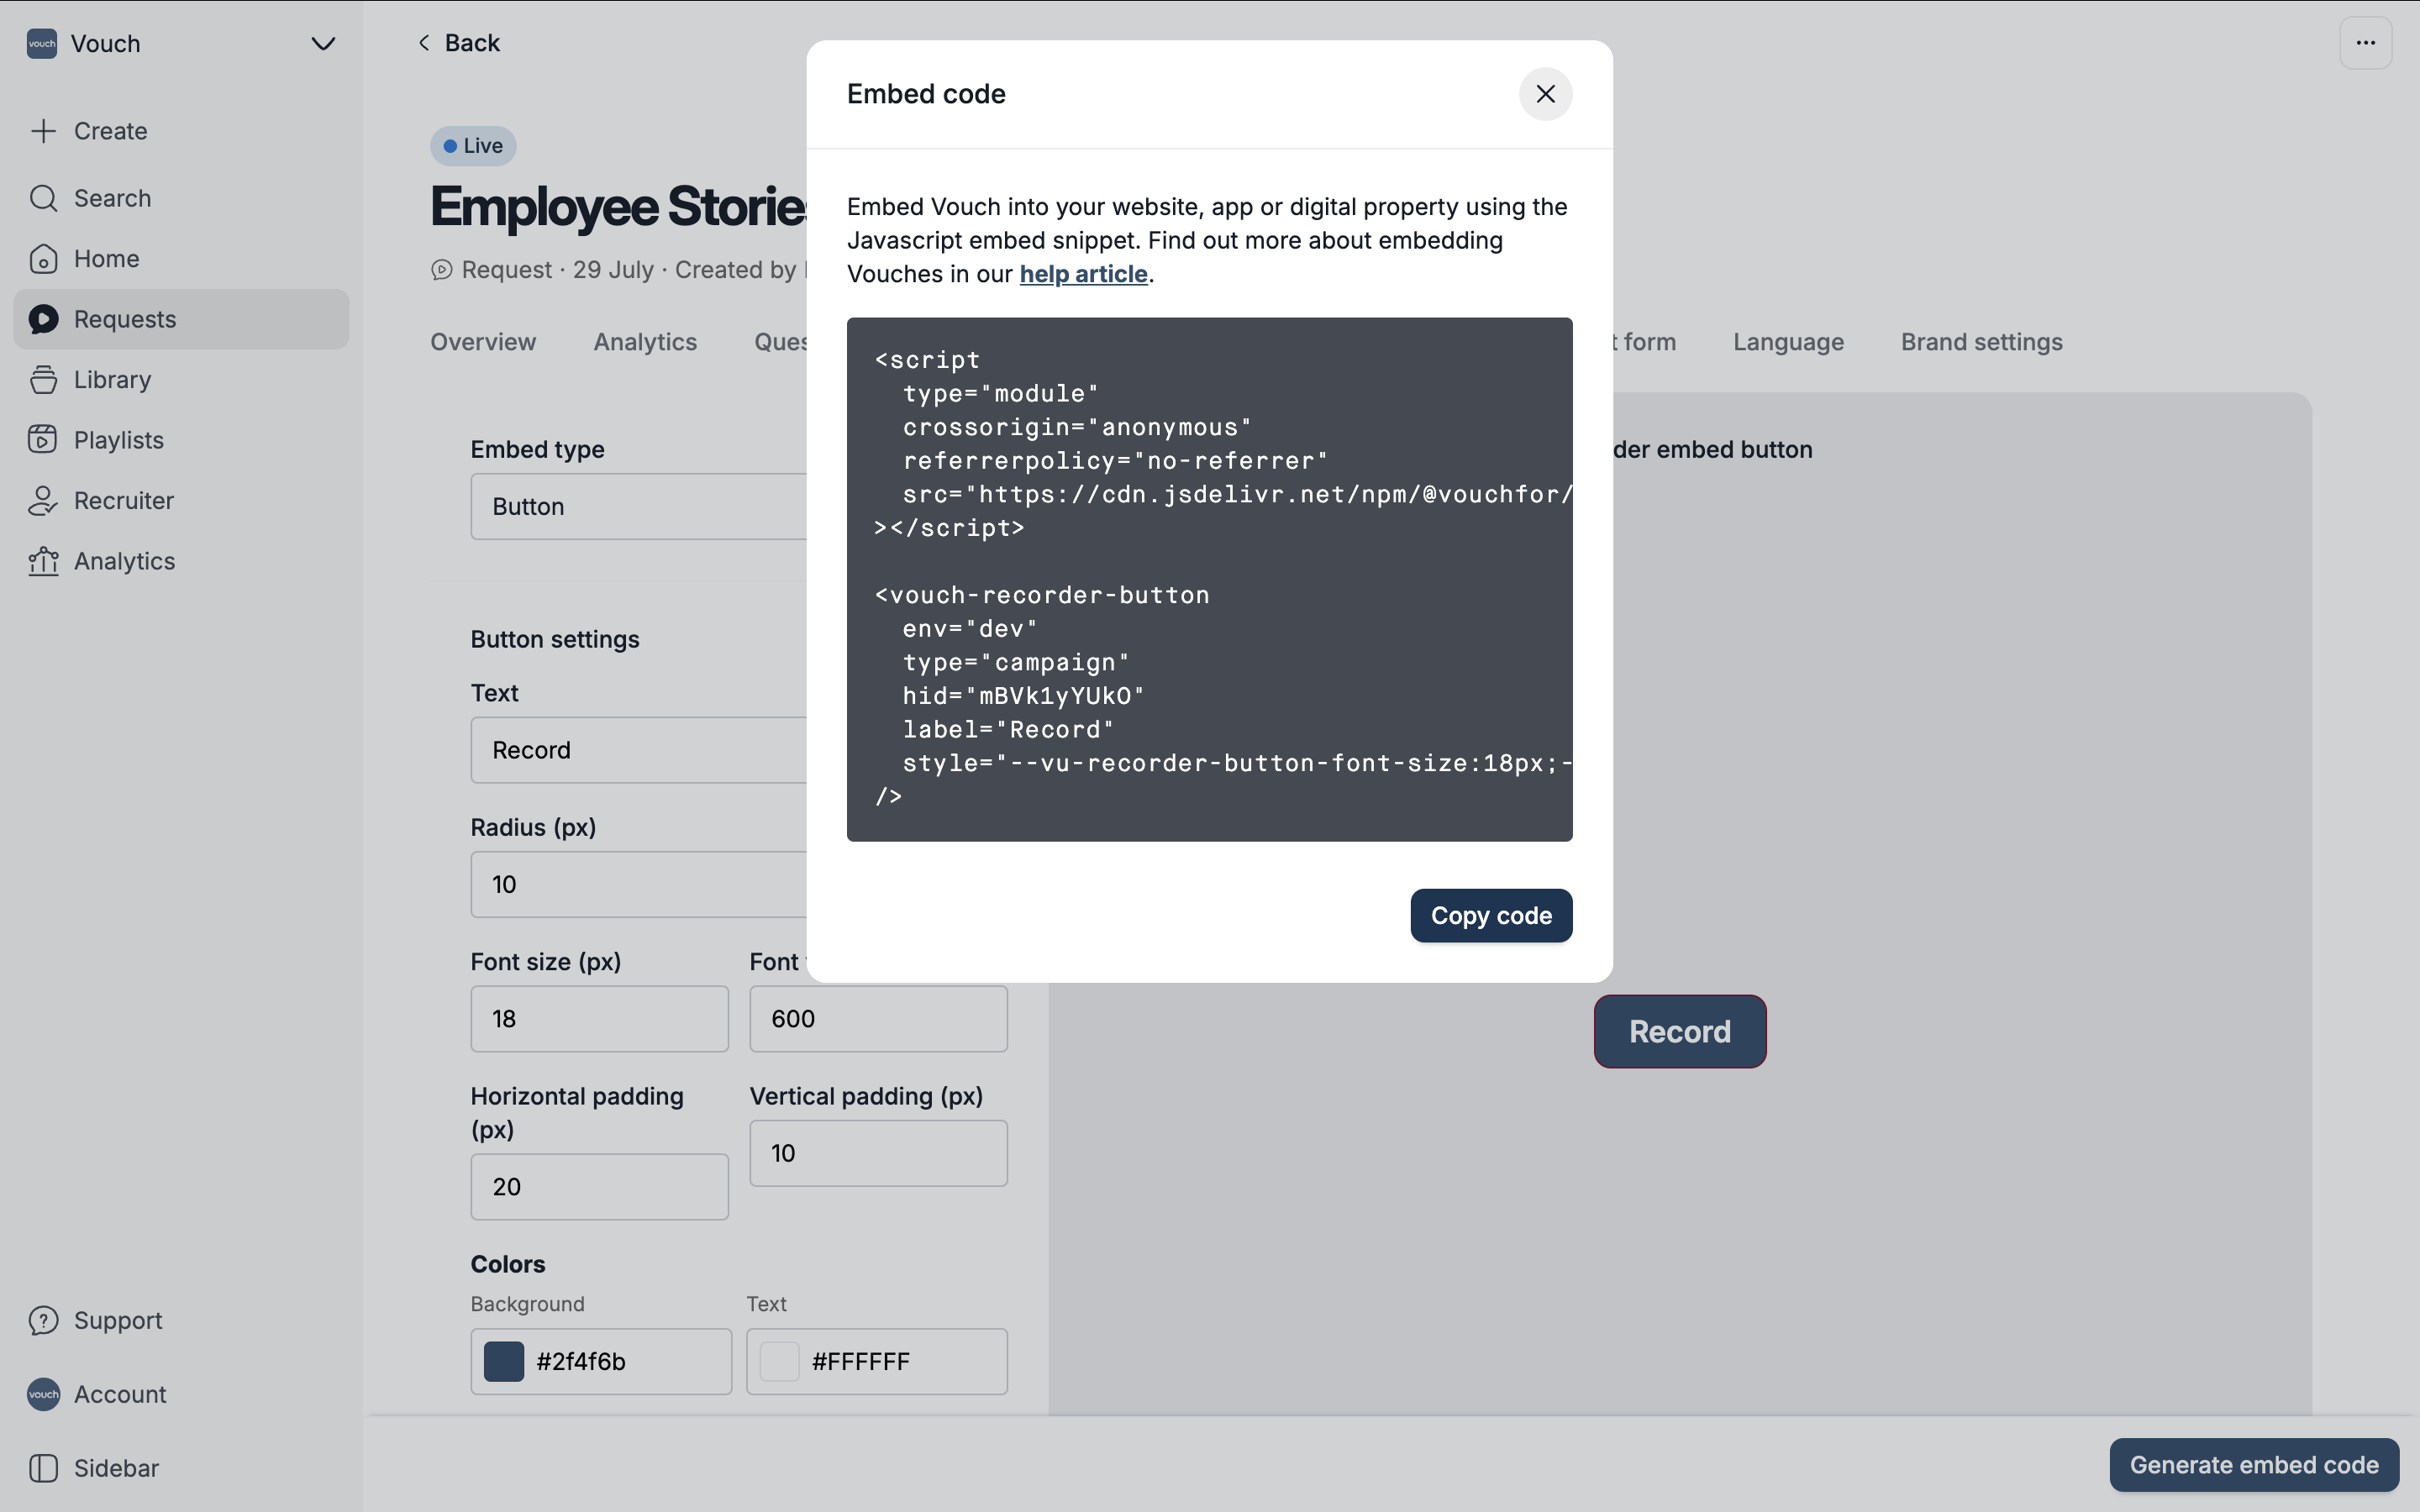Click the env="dev" code line
Viewport: 2420px width, 1512px height.
pos(970,629)
